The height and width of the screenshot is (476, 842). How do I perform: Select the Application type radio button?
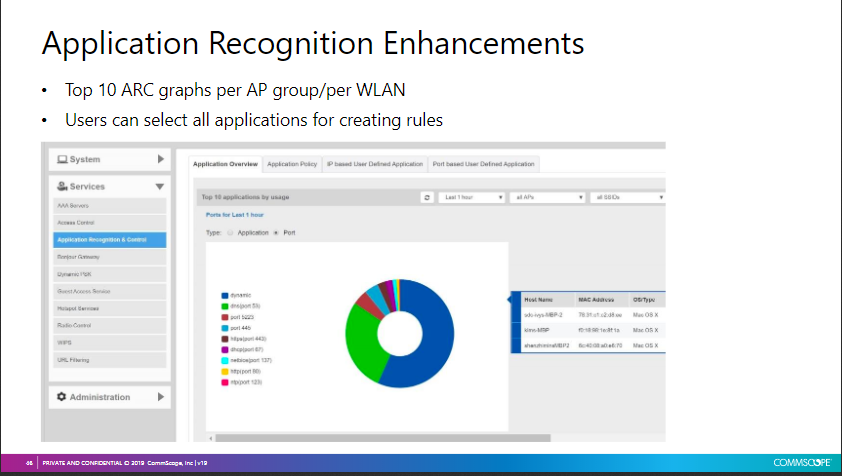[231, 232]
